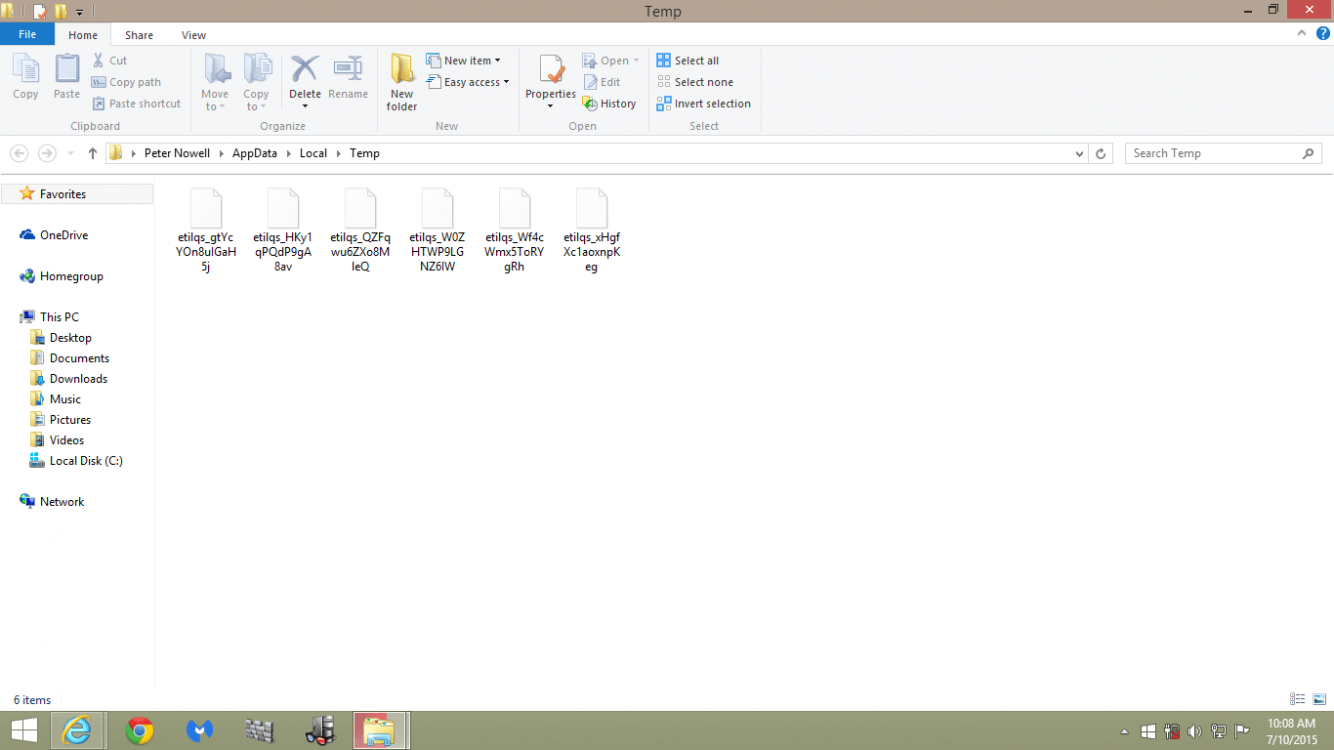Viewport: 1334px width, 750px height.
Task: Switch to large thumbnails view in status bar
Action: pyautogui.click(x=1318, y=698)
